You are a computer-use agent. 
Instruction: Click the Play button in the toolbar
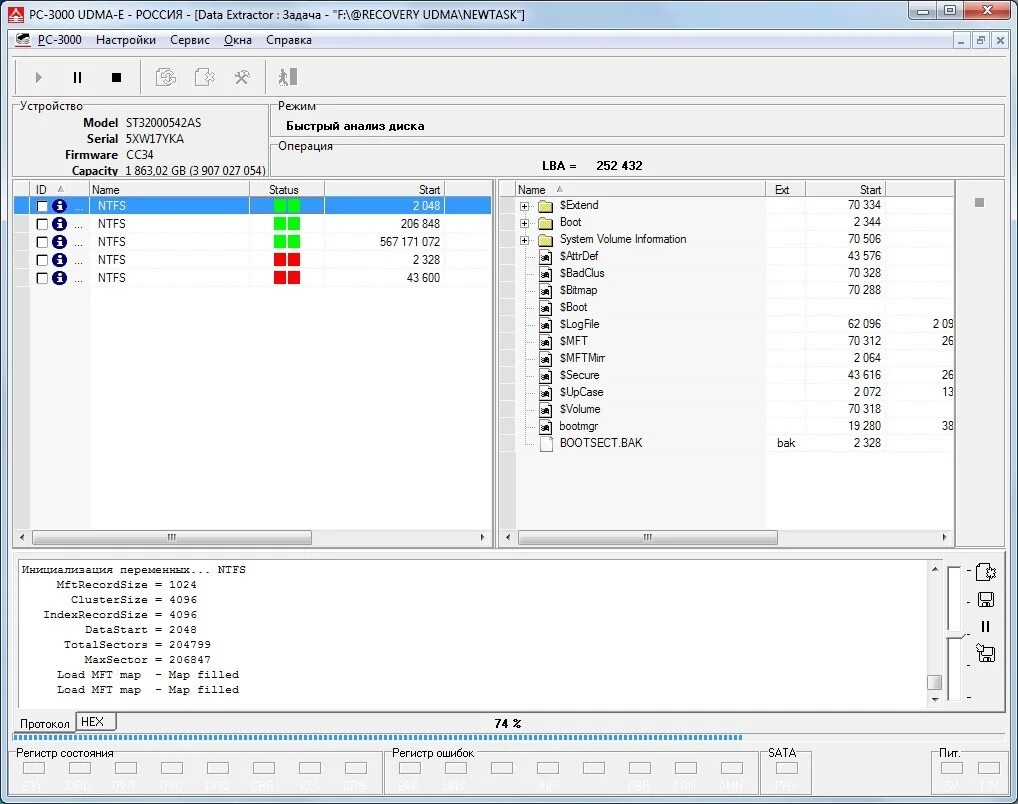tap(38, 77)
